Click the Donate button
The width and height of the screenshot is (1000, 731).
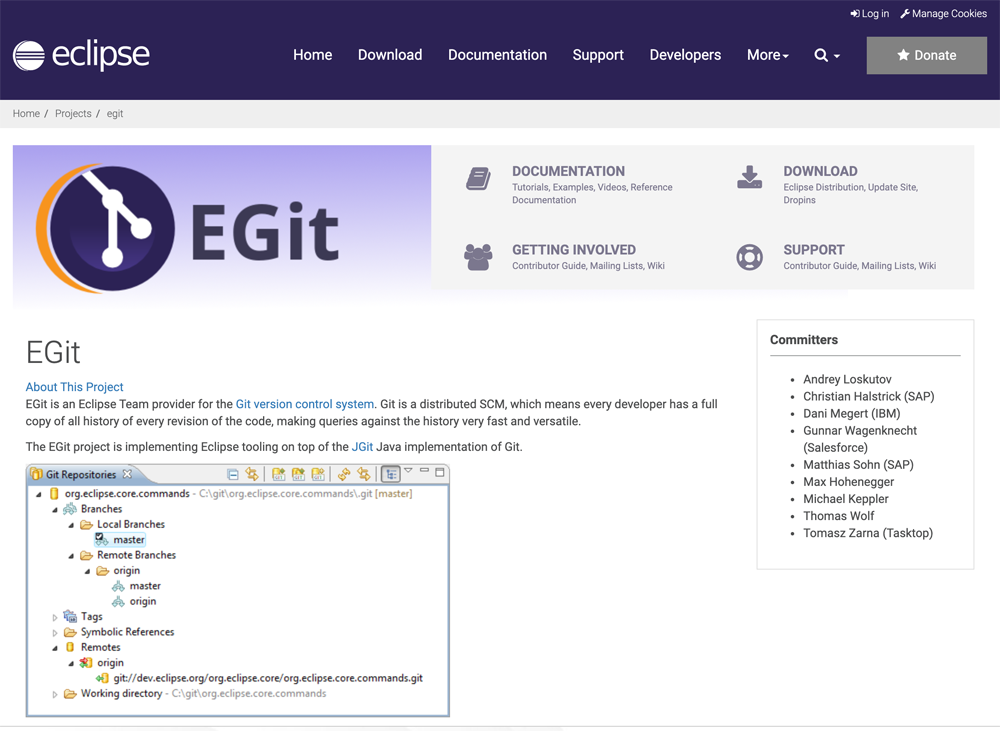click(927, 55)
